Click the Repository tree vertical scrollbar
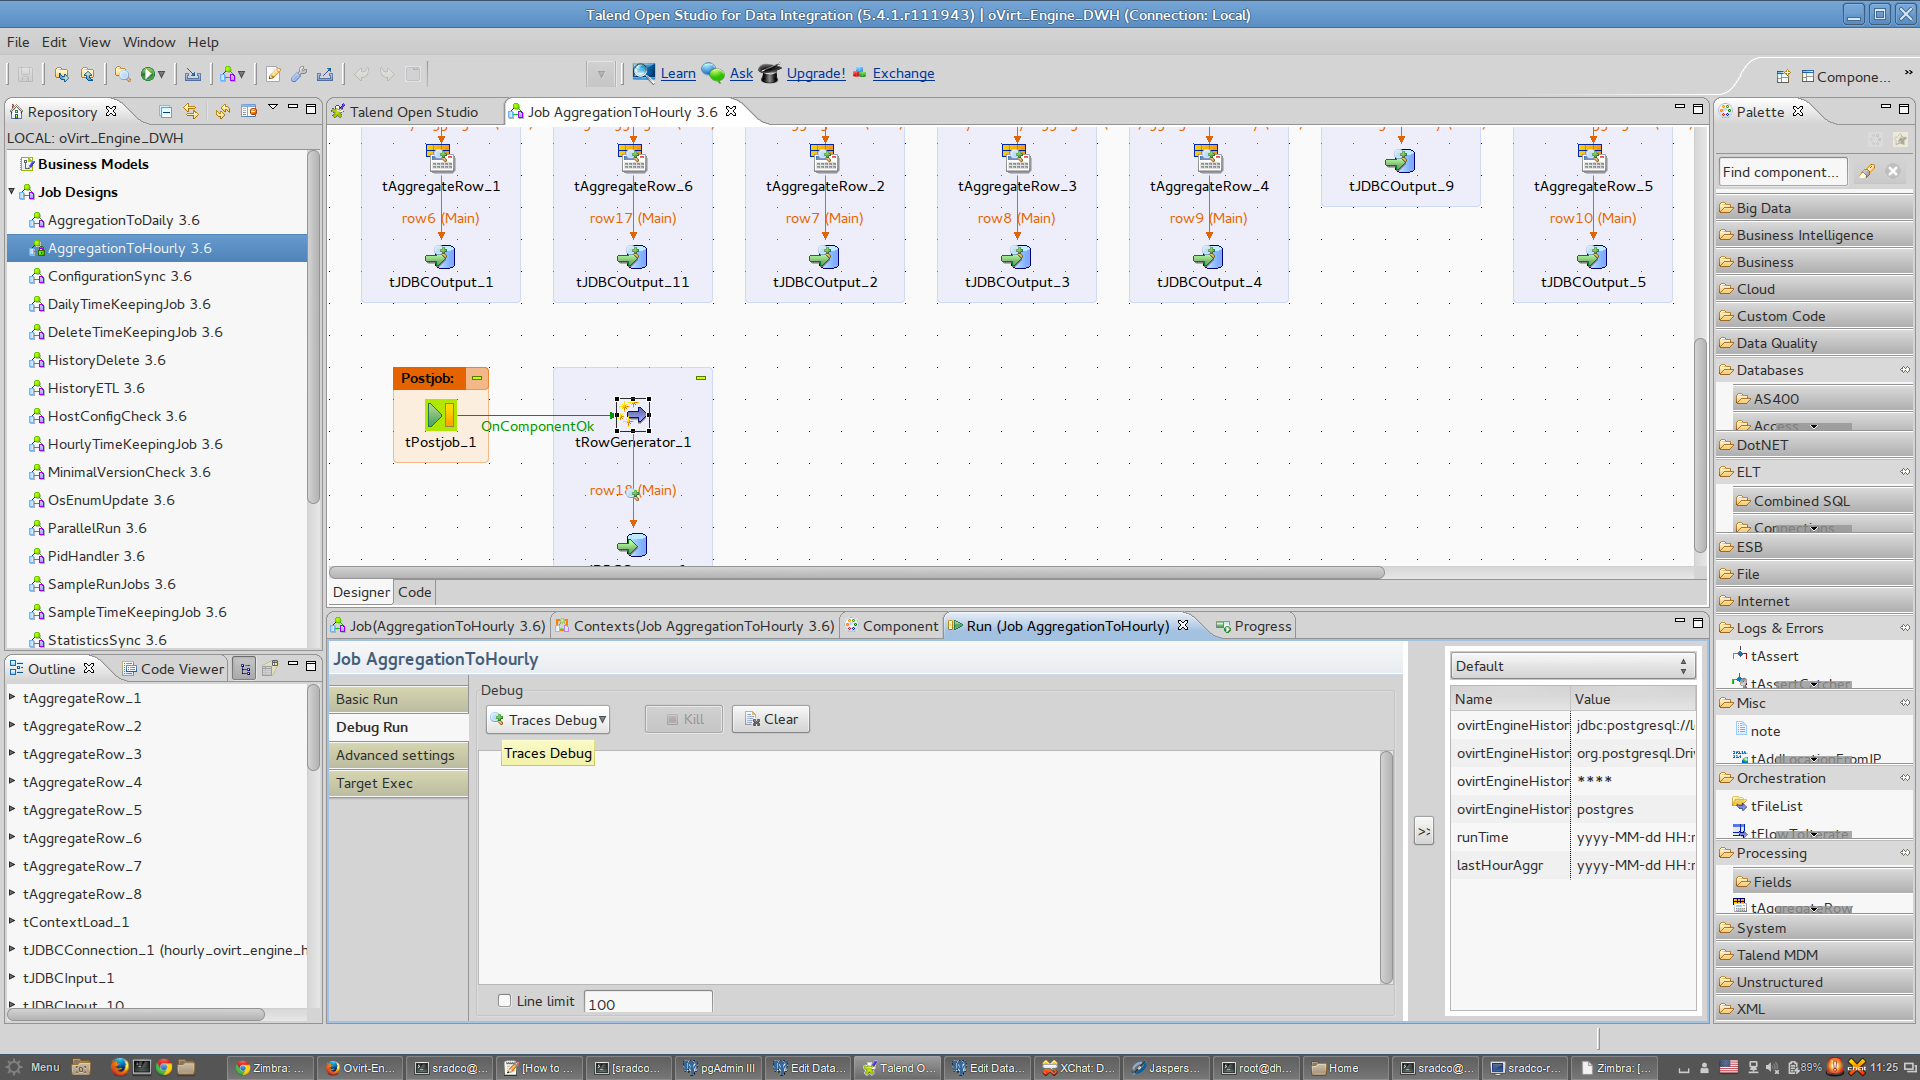Screen dimensions: 1920x1080 (313, 327)
